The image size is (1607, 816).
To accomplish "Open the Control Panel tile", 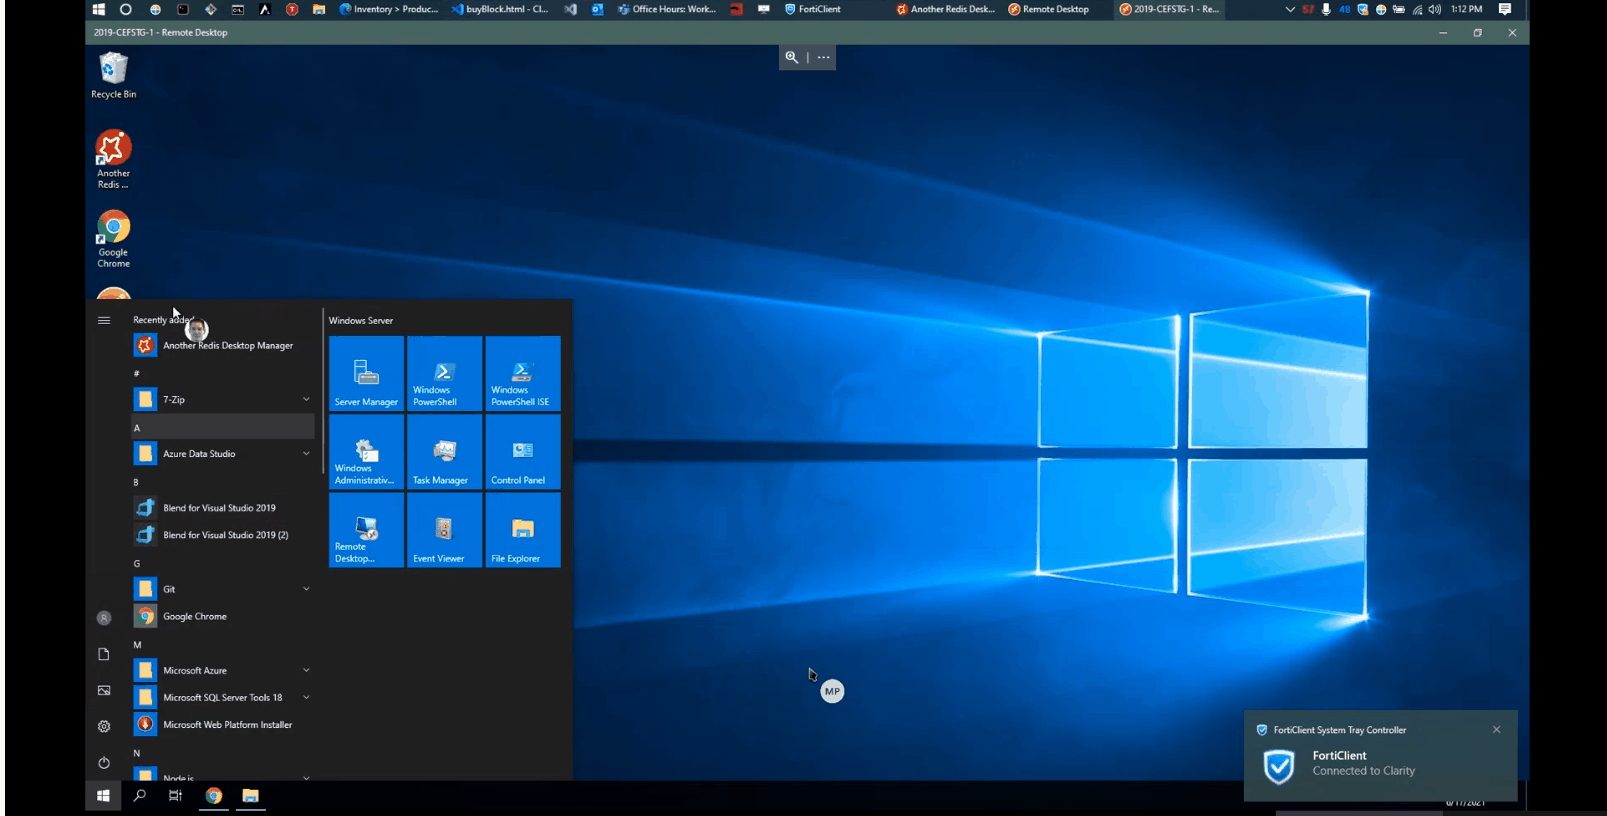I will pyautogui.click(x=522, y=451).
